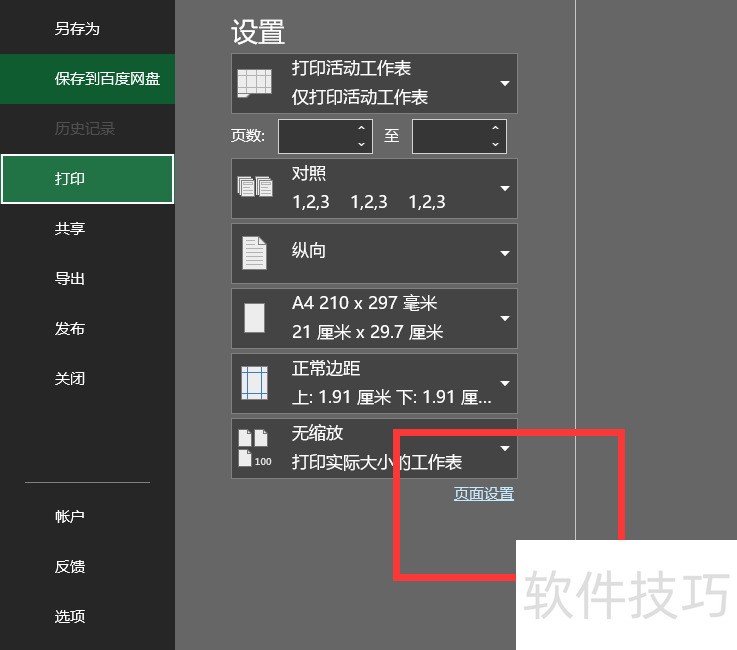Open the 另存为 menu item
This screenshot has height=650, width=737.
[77, 29]
